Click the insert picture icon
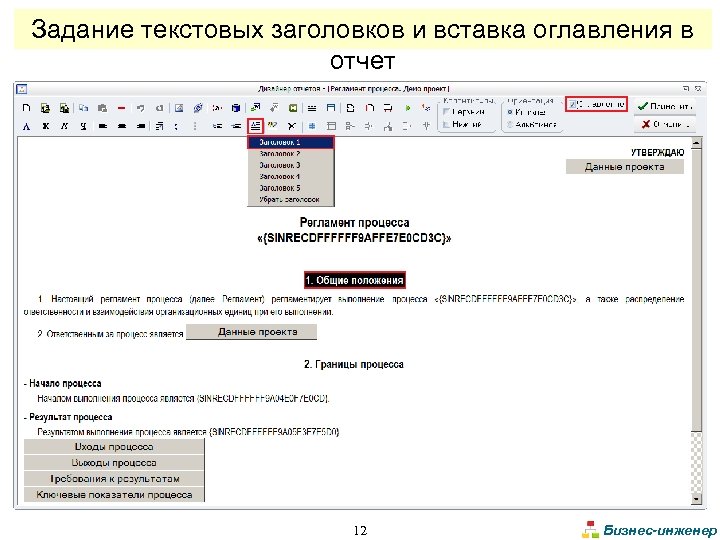This screenshot has width=720, height=540. [179, 108]
